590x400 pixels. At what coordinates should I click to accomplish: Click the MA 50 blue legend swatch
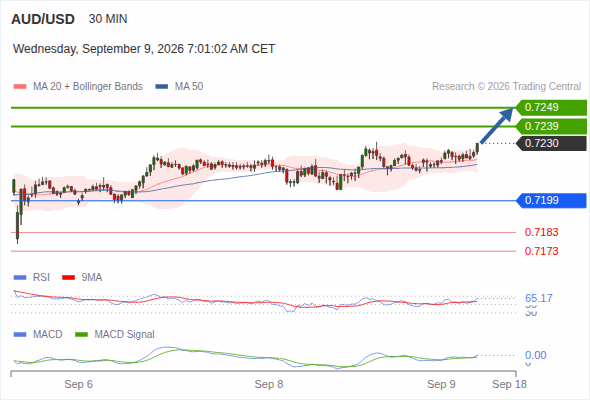161,87
